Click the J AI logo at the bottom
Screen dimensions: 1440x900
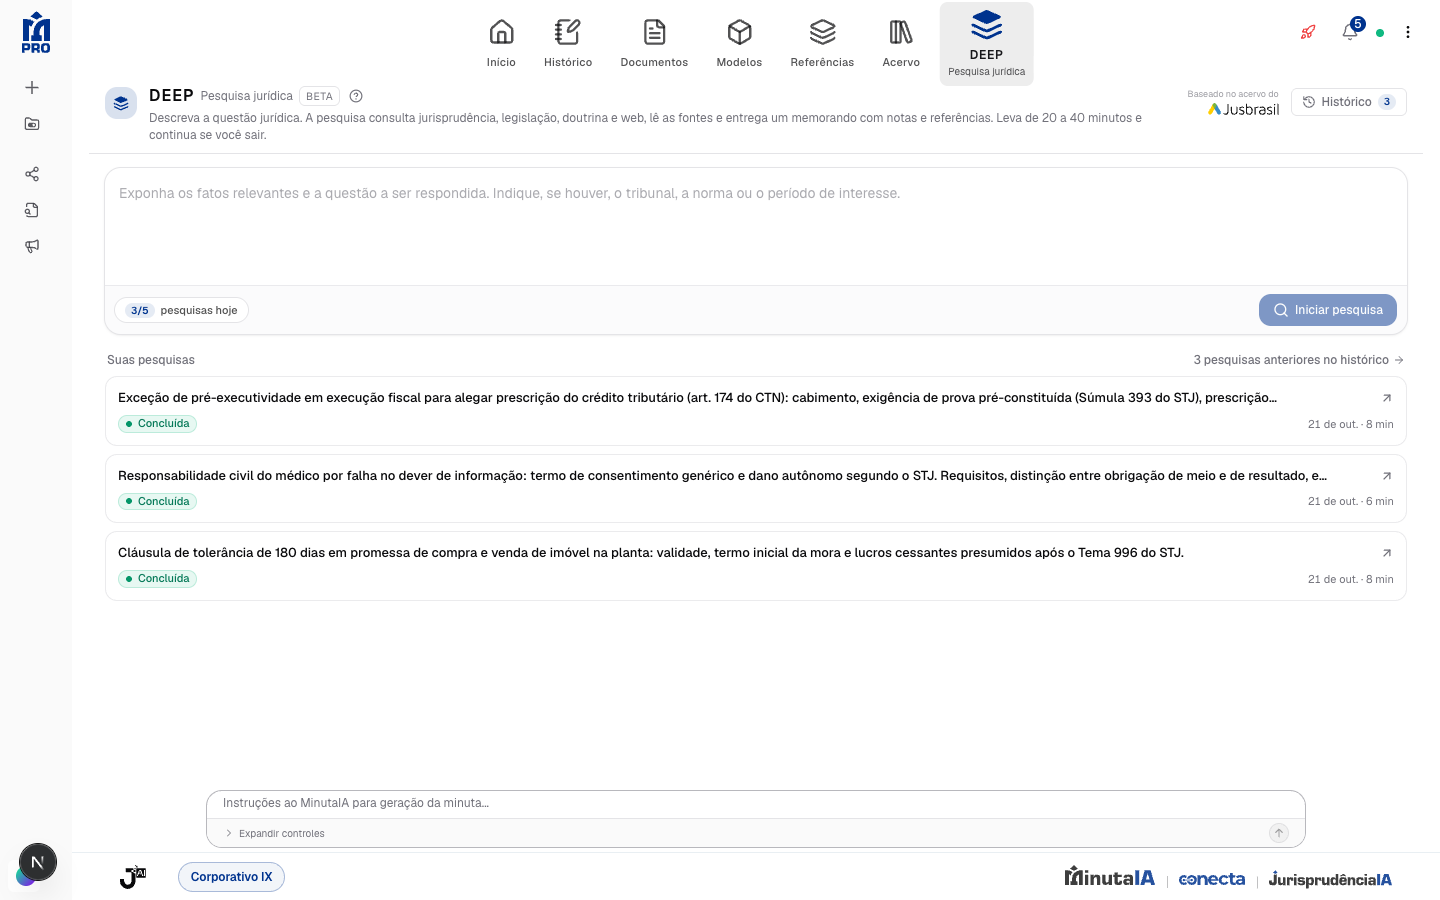pyautogui.click(x=133, y=877)
